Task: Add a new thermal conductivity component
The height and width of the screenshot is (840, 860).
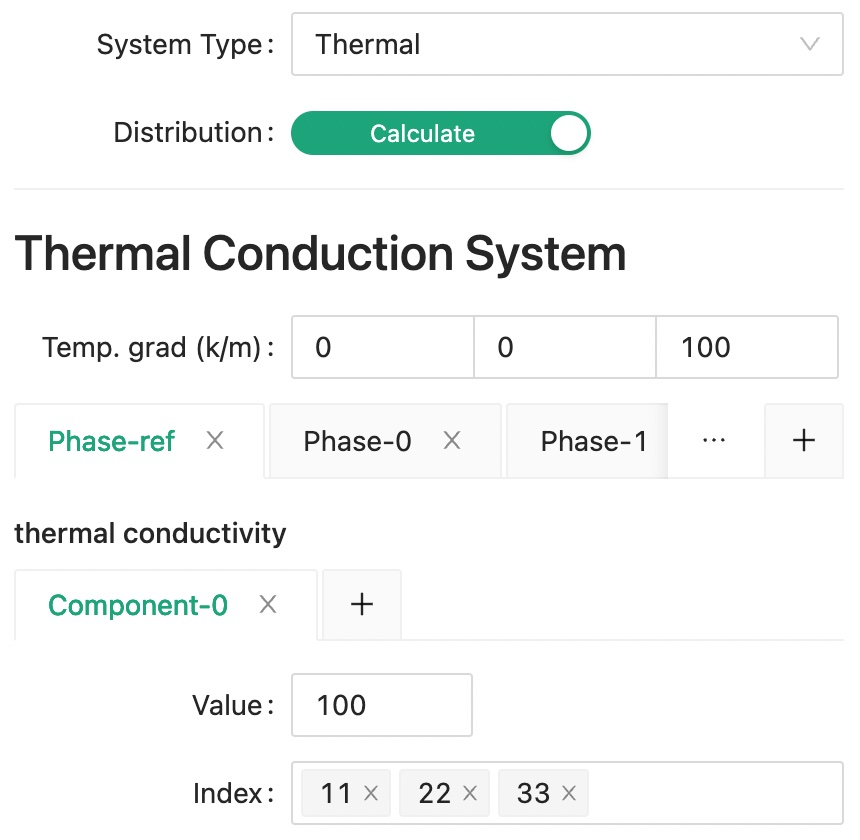Action: point(362,605)
